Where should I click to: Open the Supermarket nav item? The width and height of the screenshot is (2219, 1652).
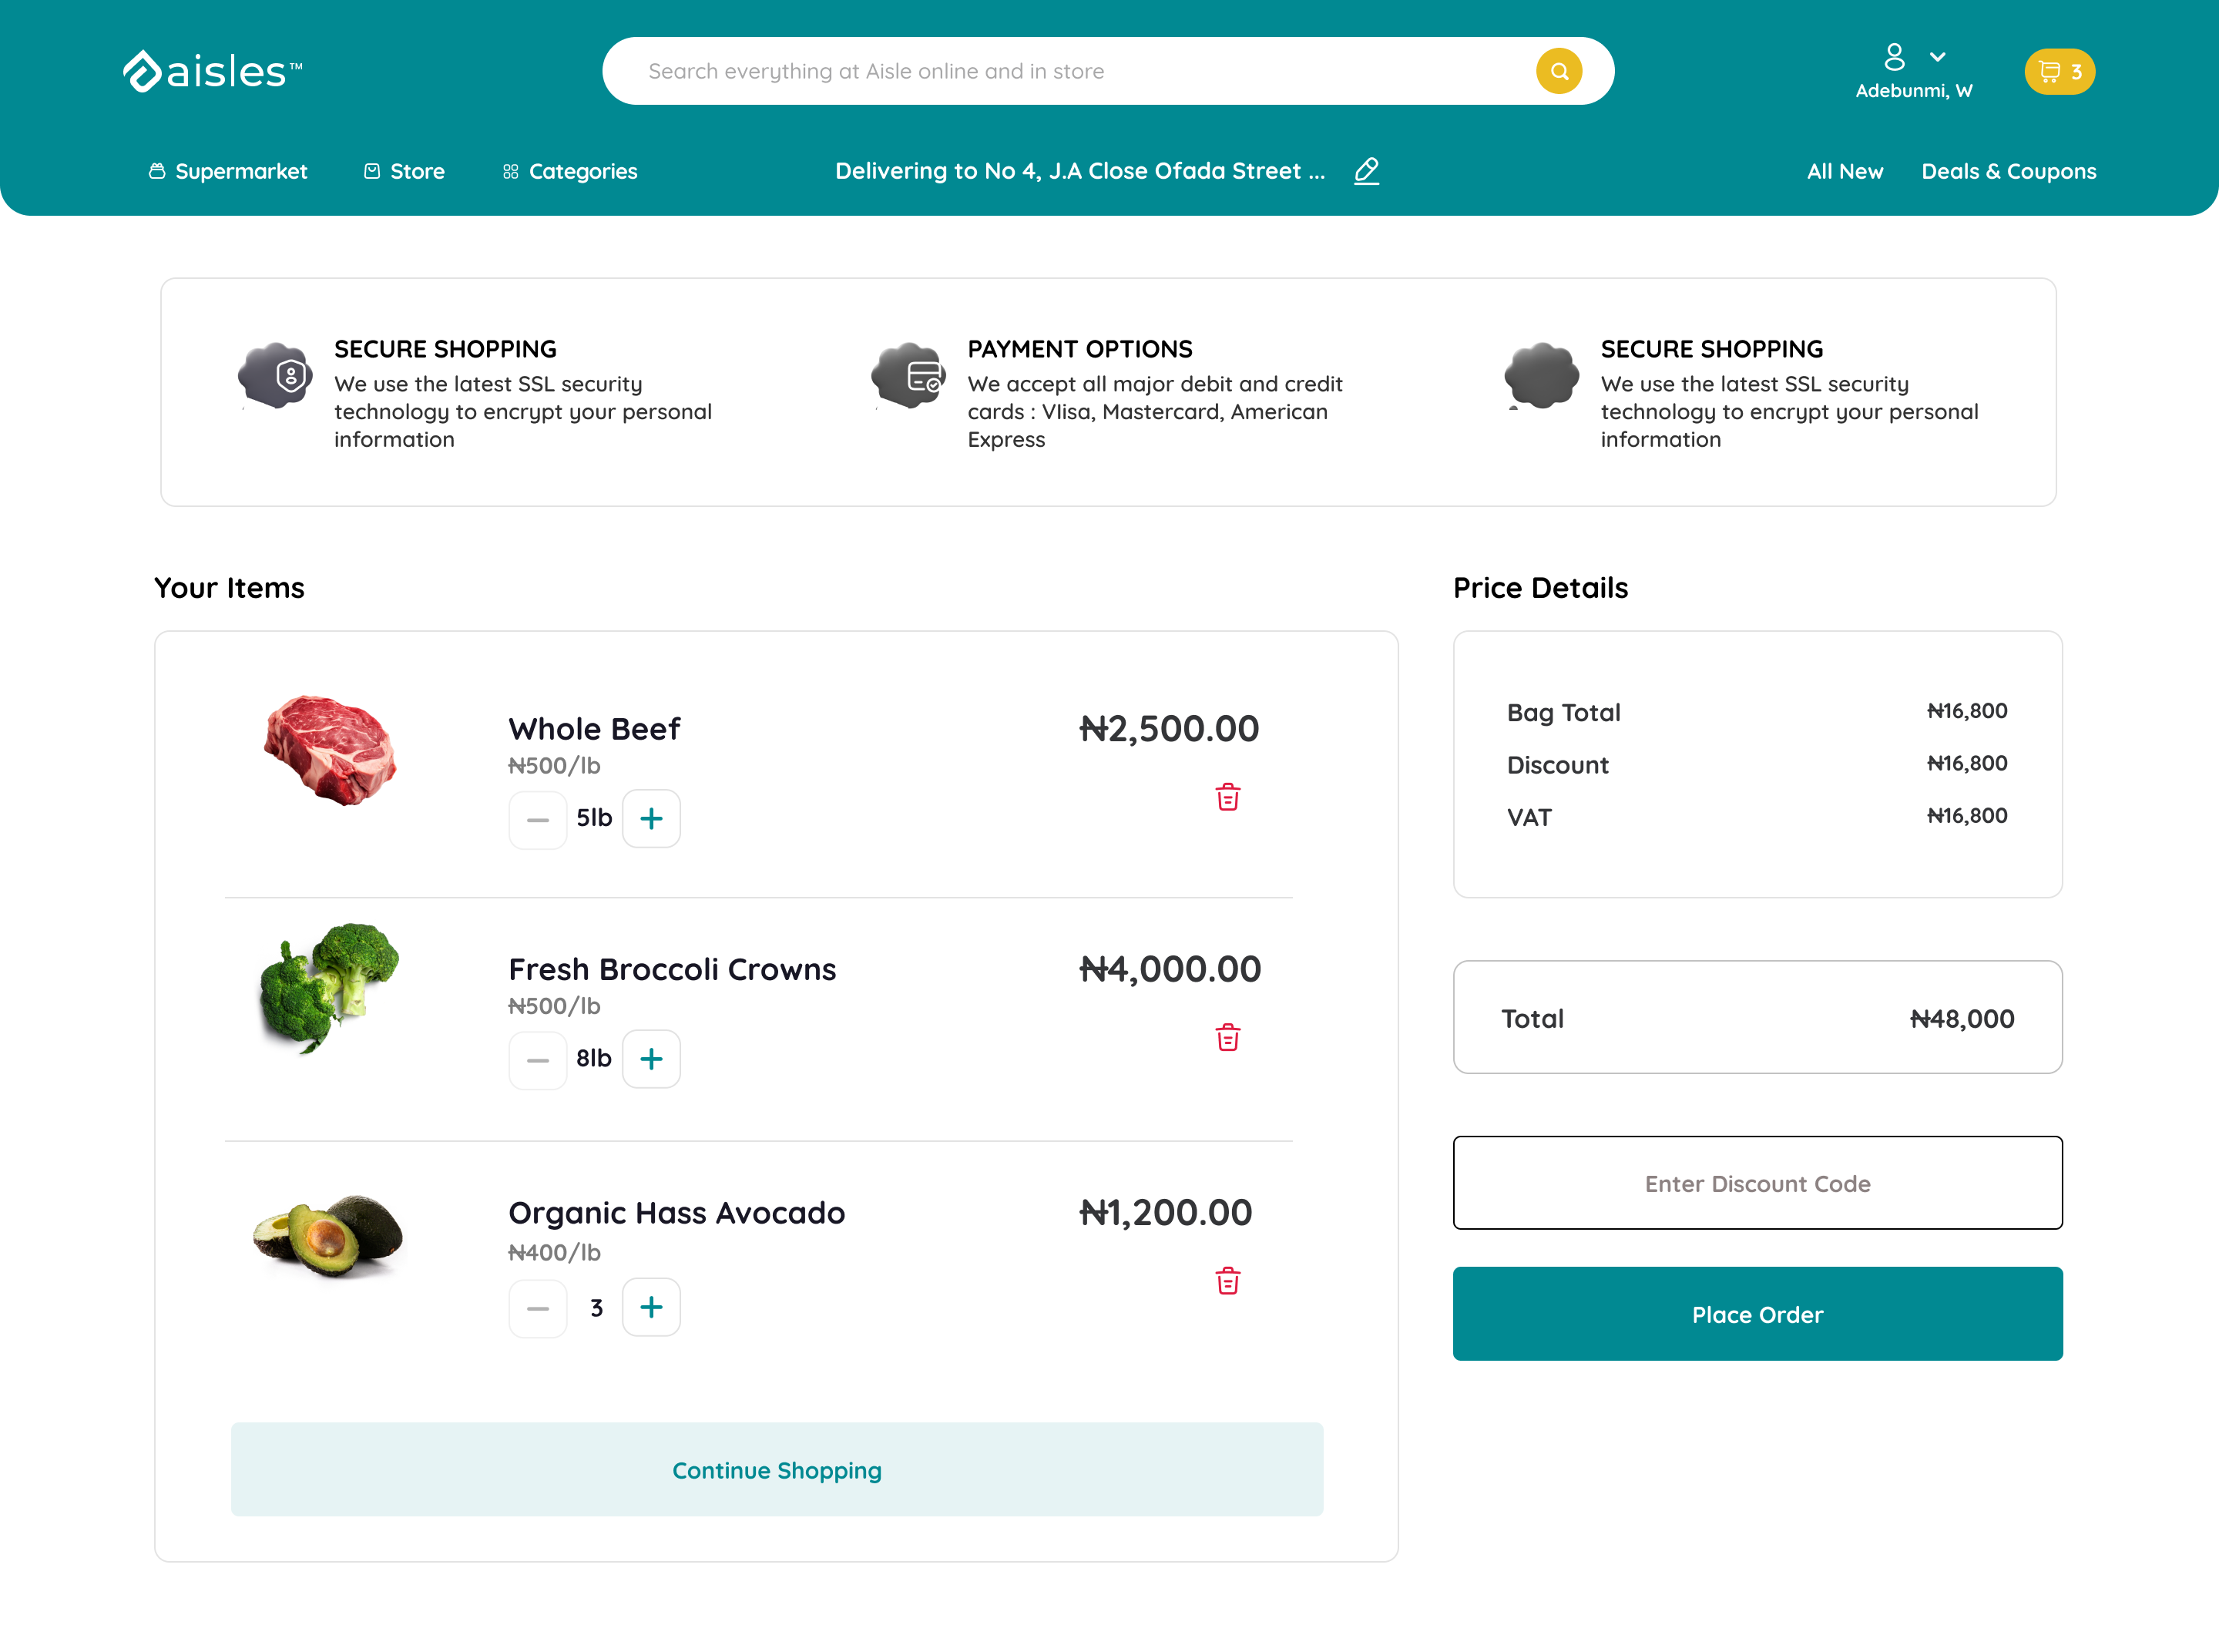[227, 171]
